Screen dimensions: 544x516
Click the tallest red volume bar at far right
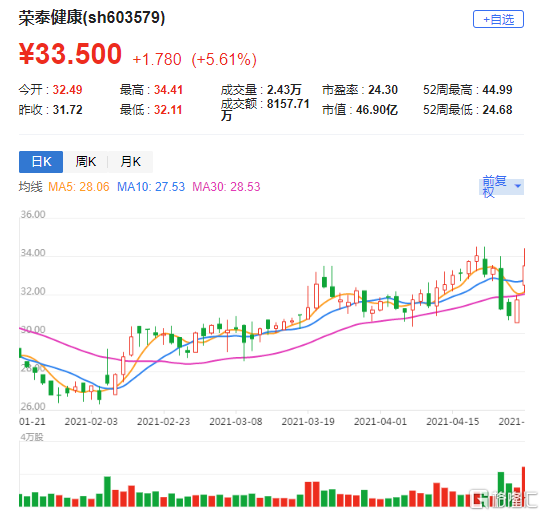pos(524,487)
